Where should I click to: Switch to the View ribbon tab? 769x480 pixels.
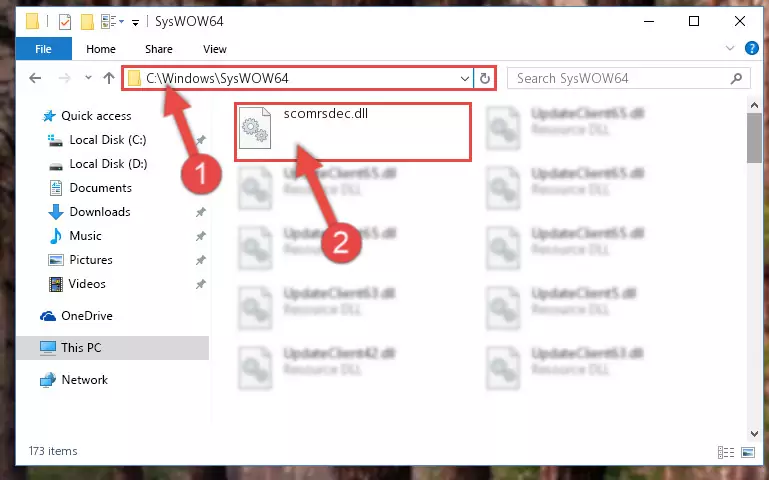point(215,49)
